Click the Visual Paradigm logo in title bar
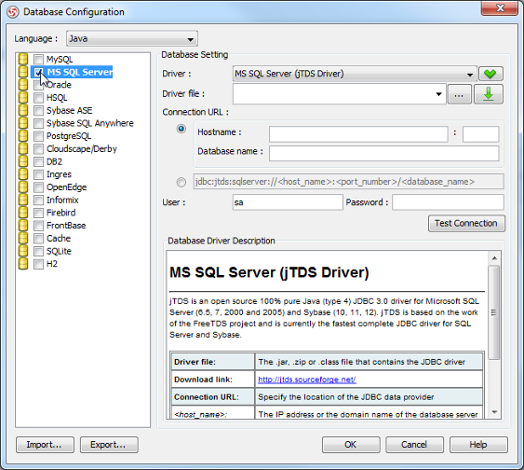The height and width of the screenshot is (470, 524). (x=13, y=12)
